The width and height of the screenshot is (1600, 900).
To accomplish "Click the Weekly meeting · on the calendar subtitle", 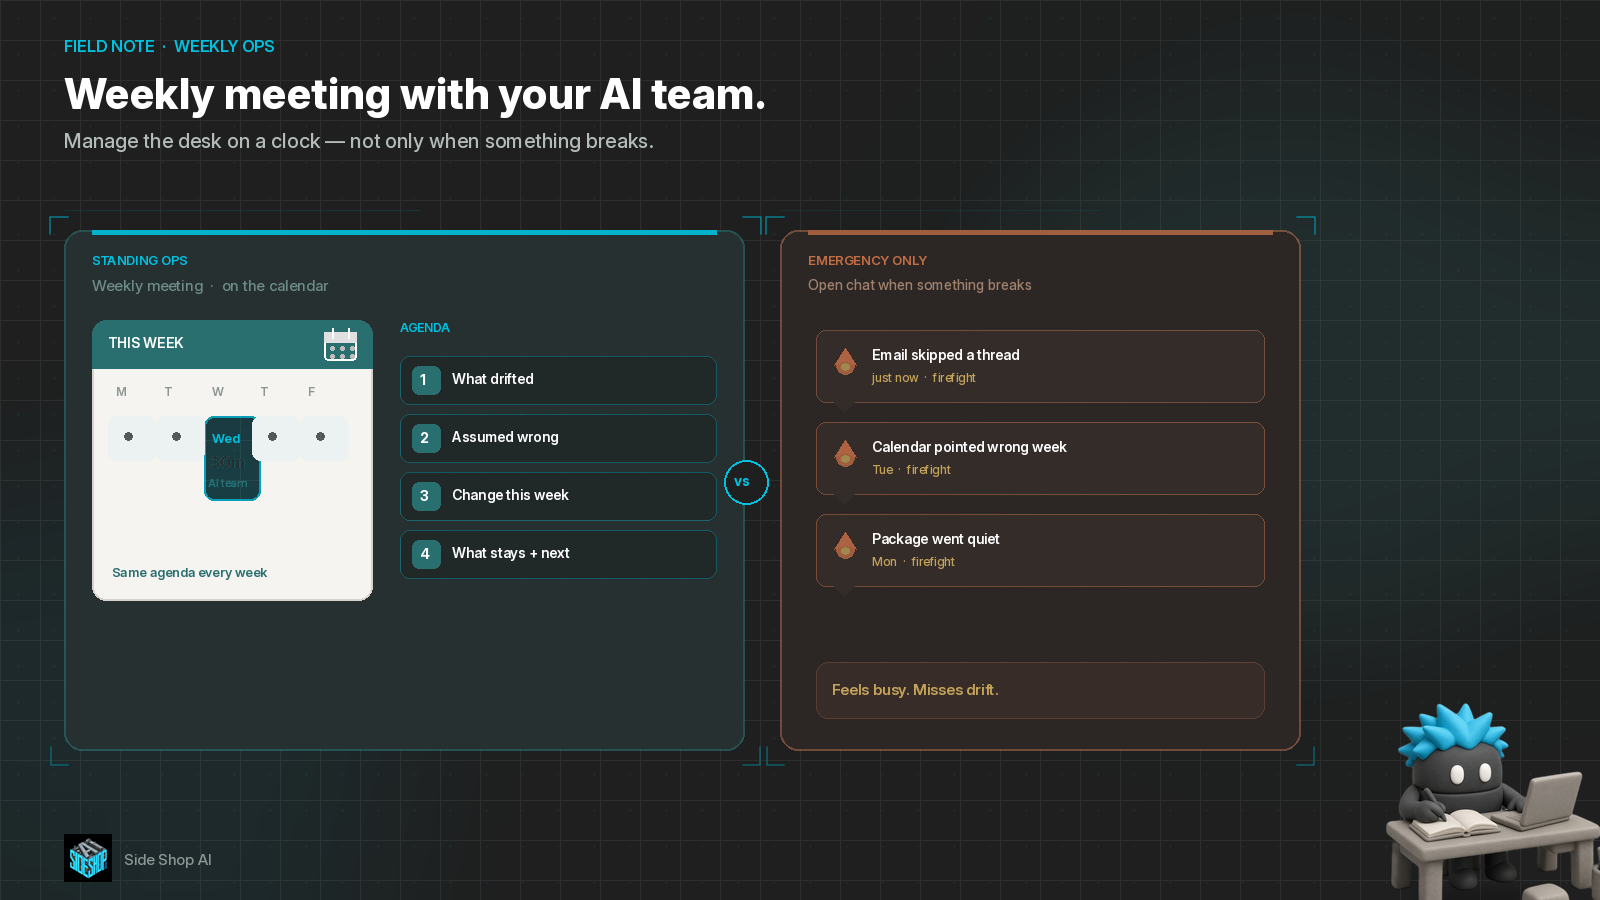I will (x=210, y=286).
